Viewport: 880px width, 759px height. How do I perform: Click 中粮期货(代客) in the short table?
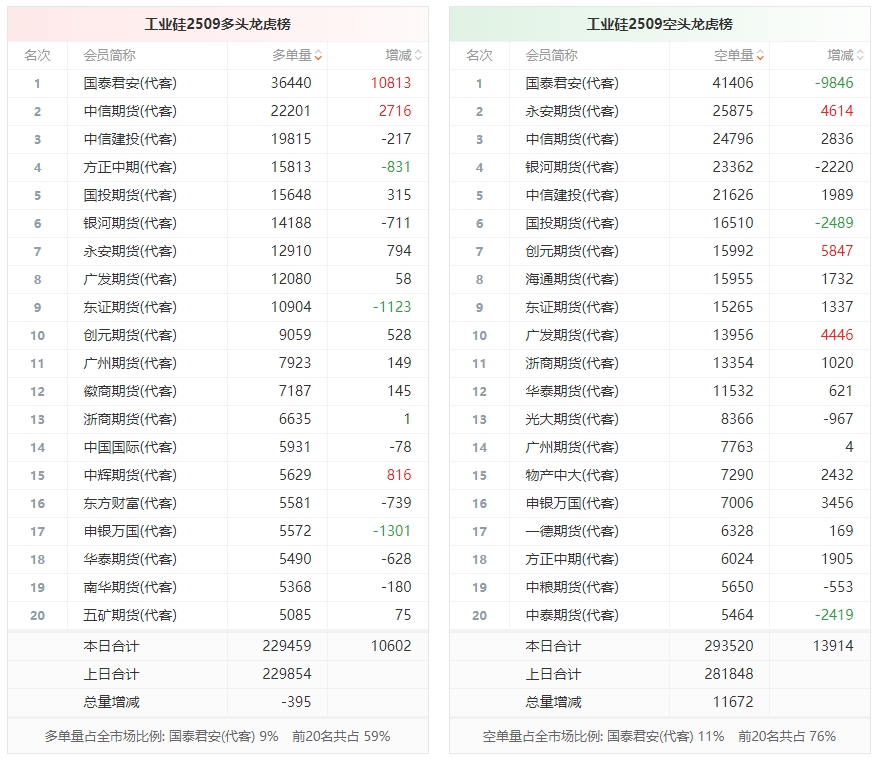coord(572,587)
